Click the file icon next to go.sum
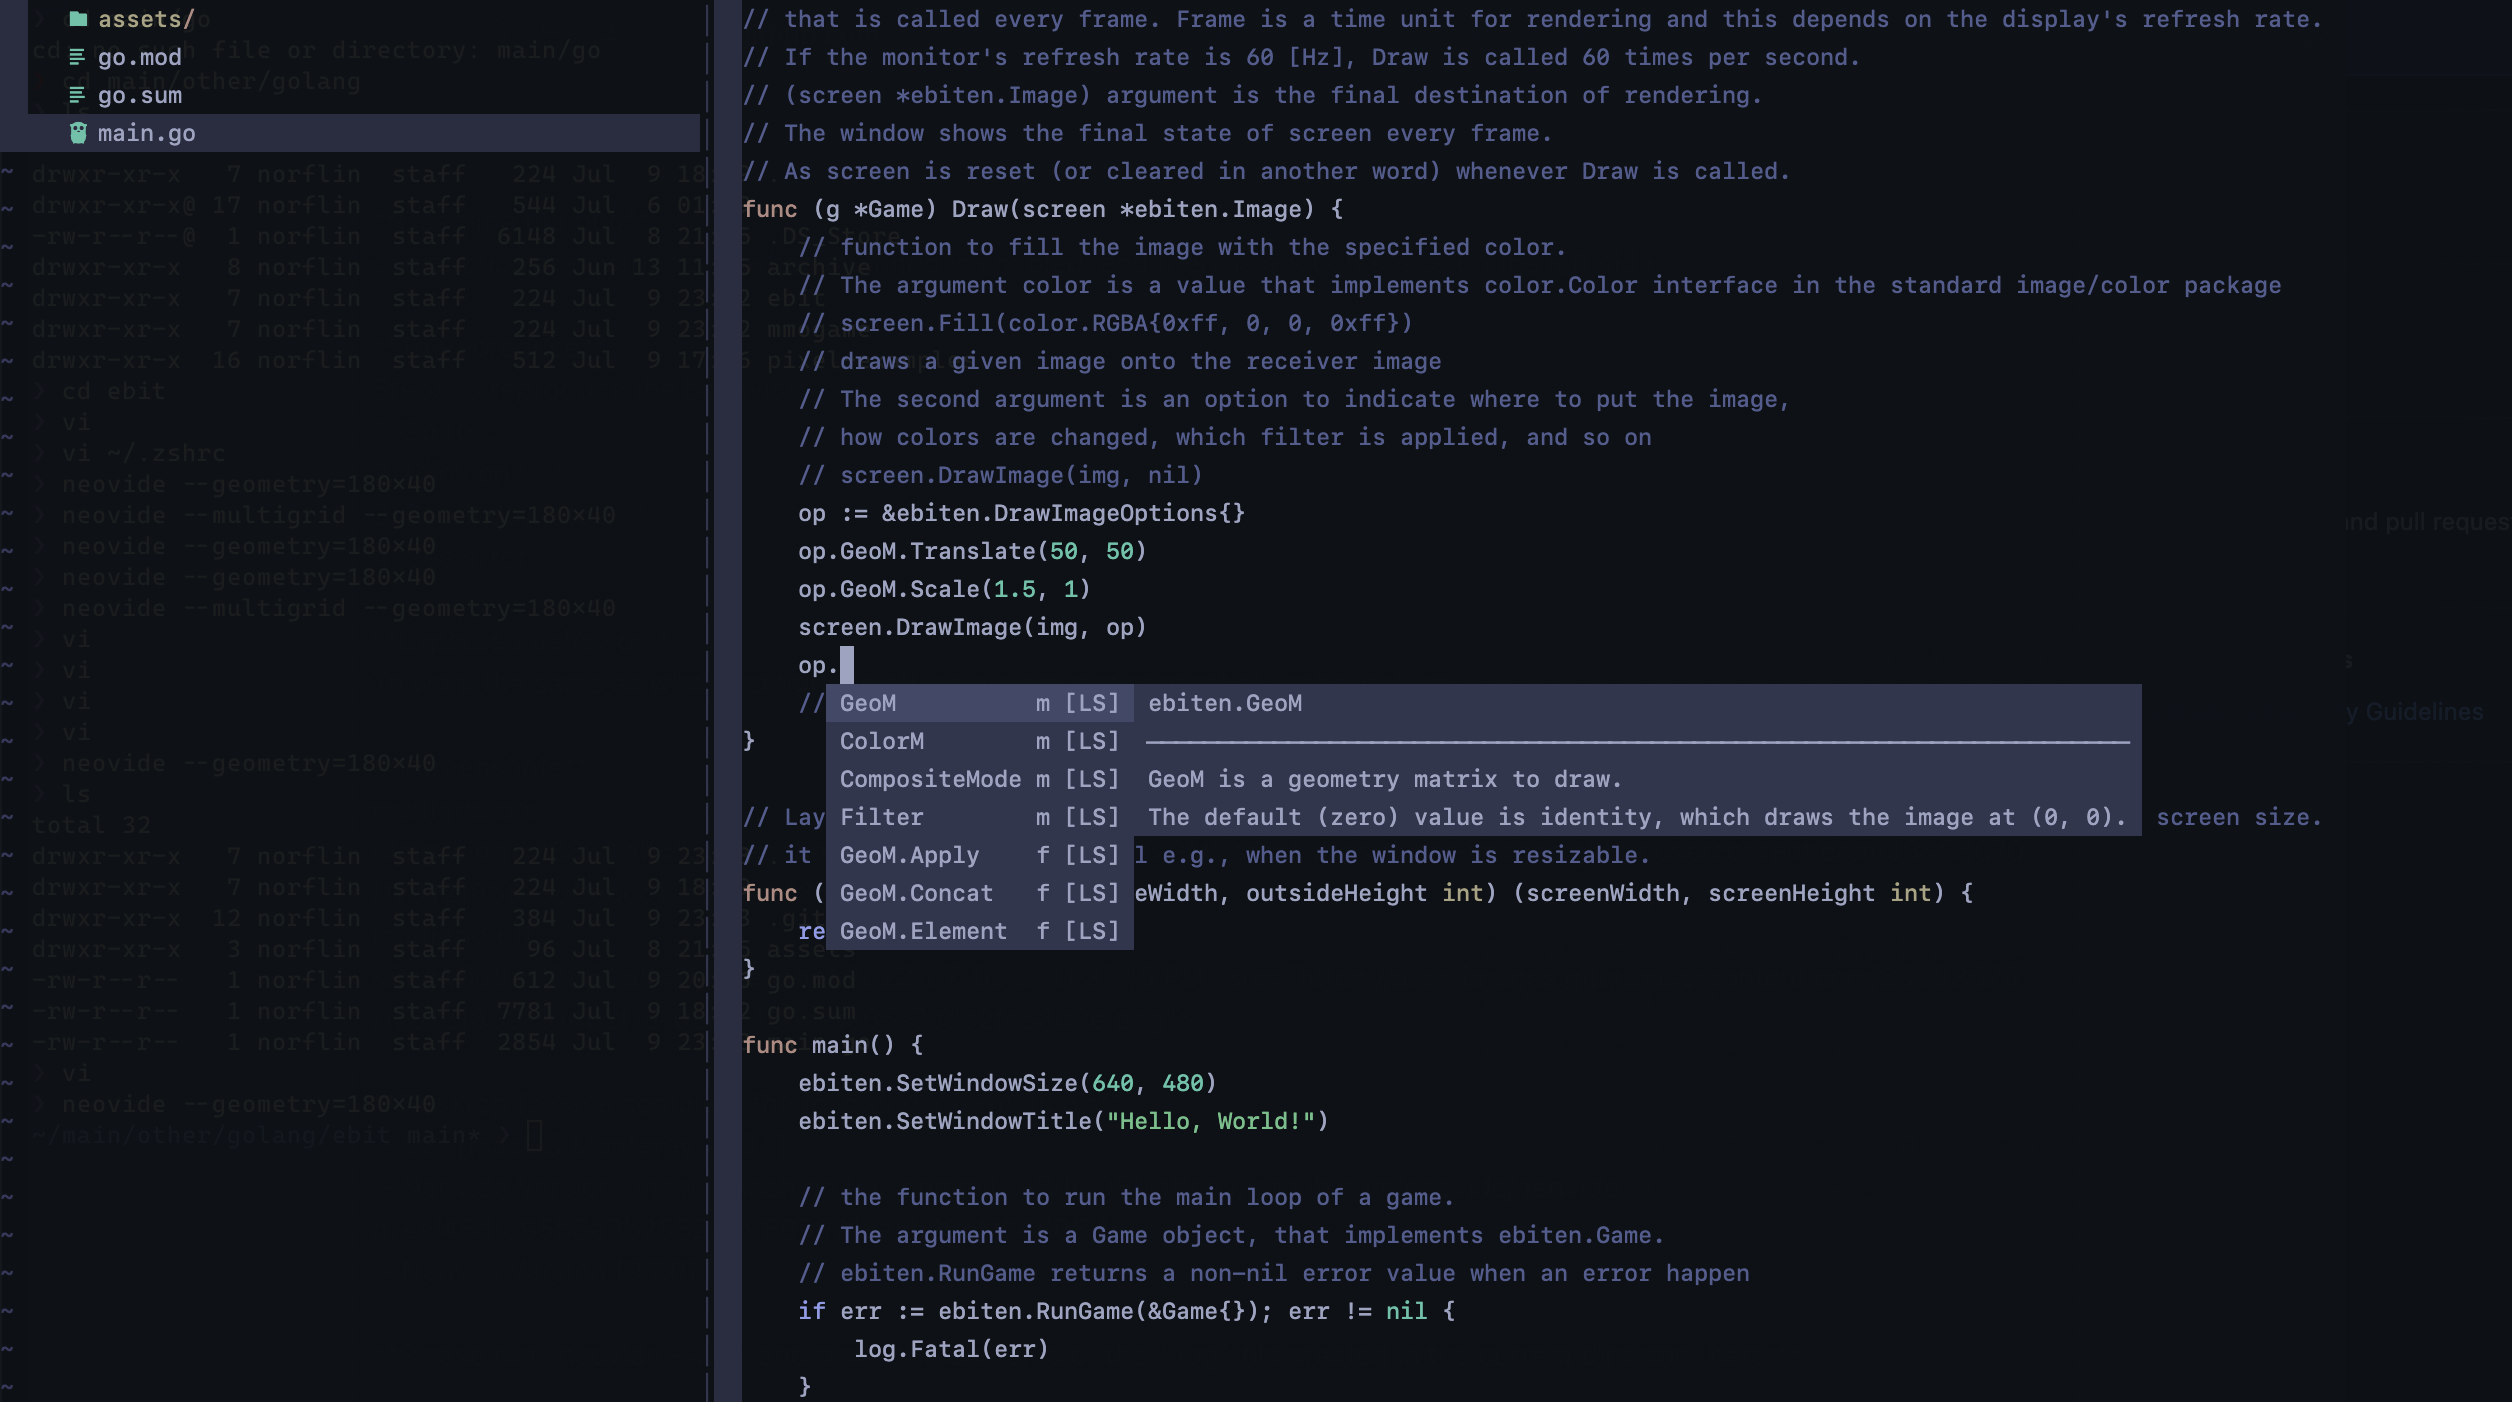2512x1402 pixels. (77, 95)
